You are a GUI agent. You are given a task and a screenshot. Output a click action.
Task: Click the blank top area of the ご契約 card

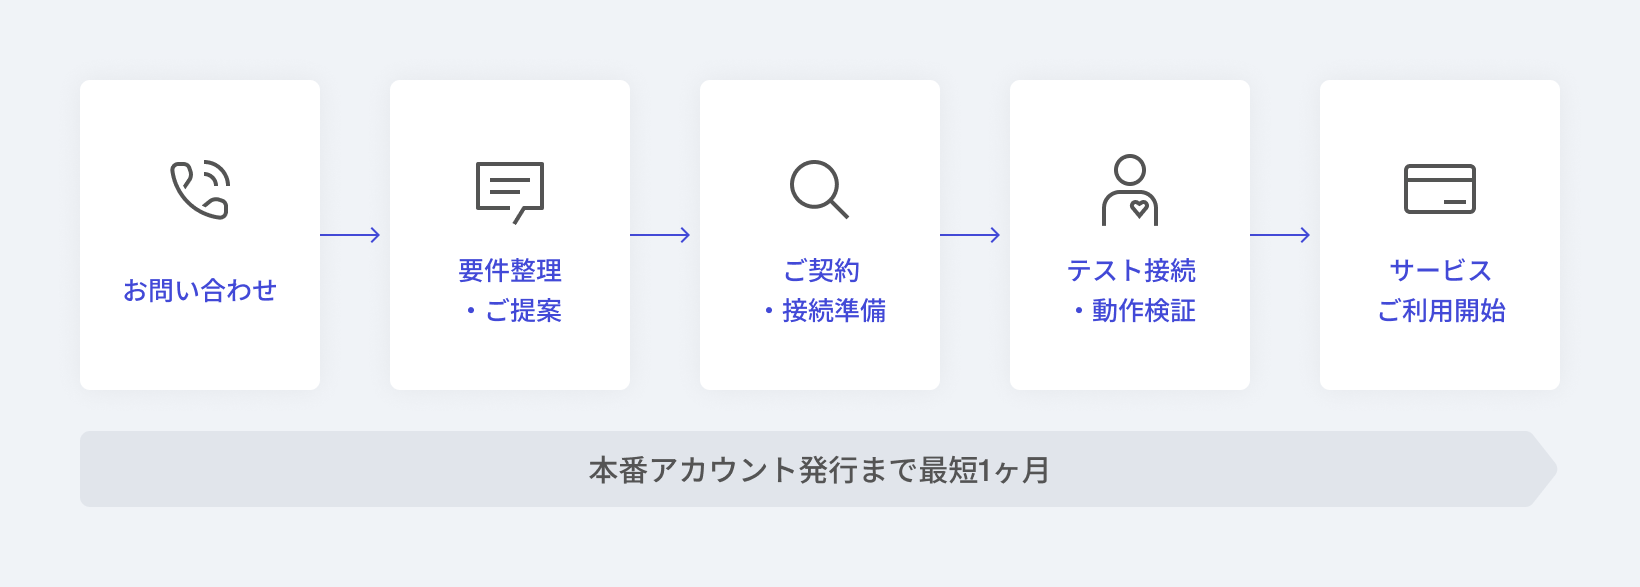click(x=820, y=115)
